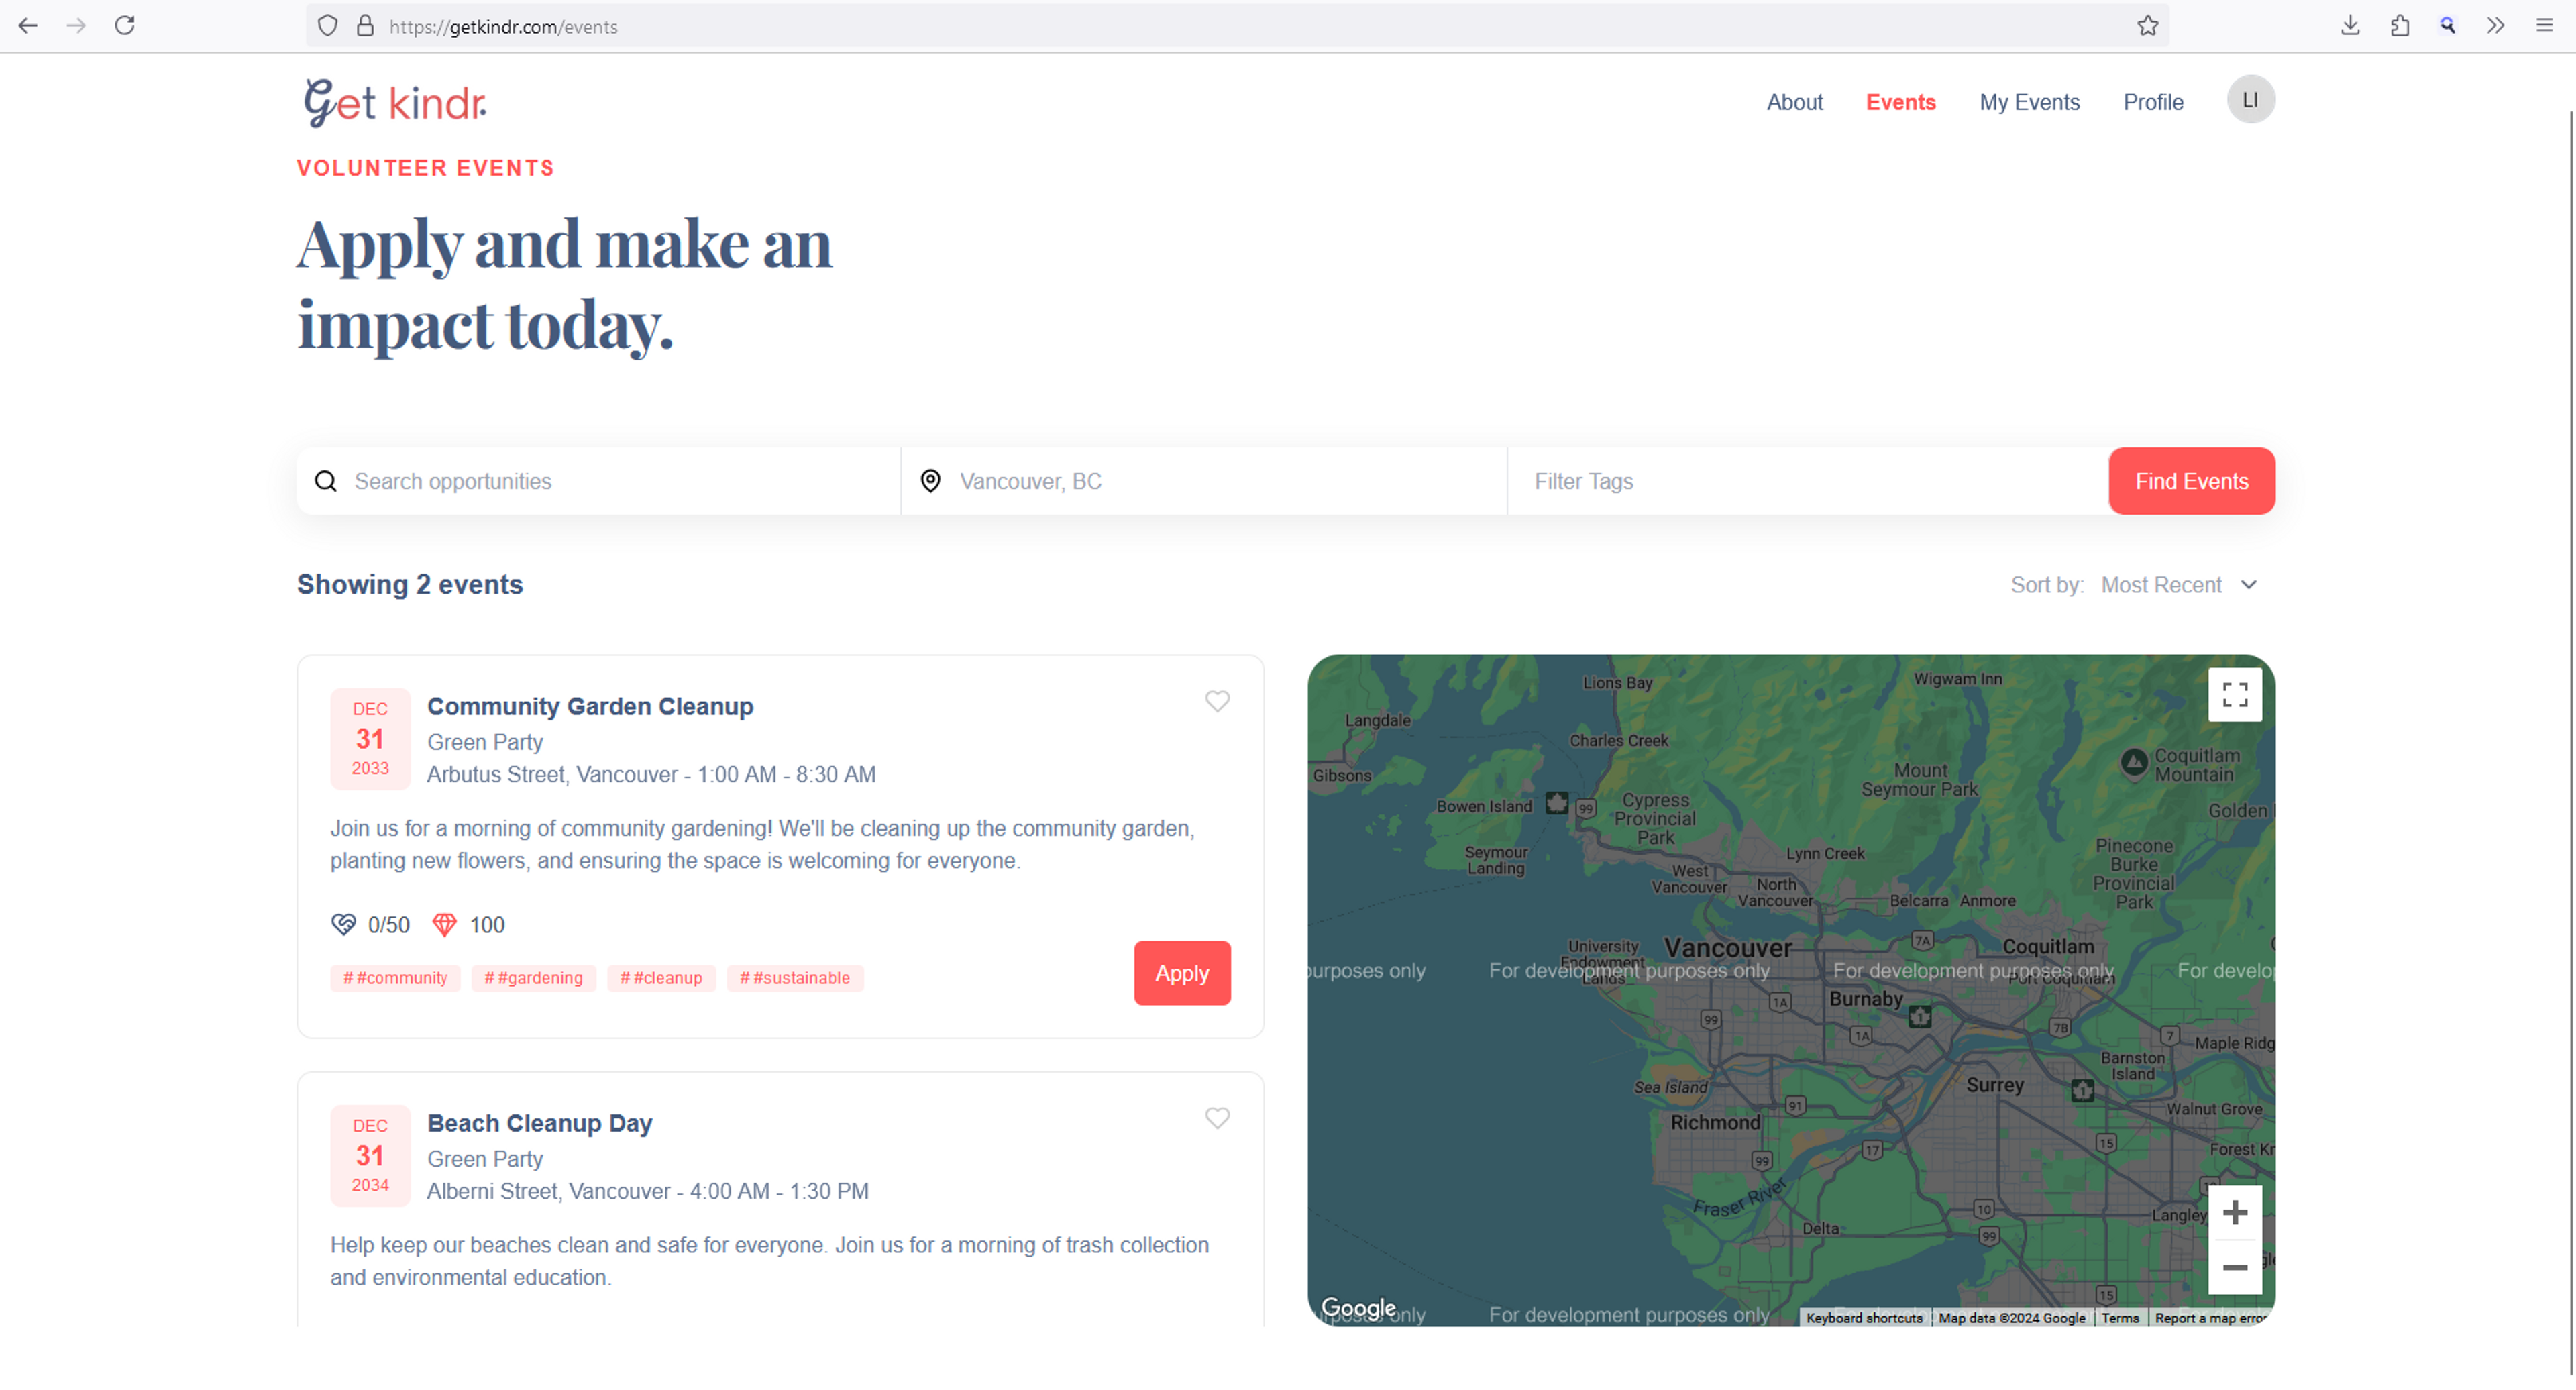2576x1390 pixels.
Task: Click the Find Events button
Action: 2191,481
